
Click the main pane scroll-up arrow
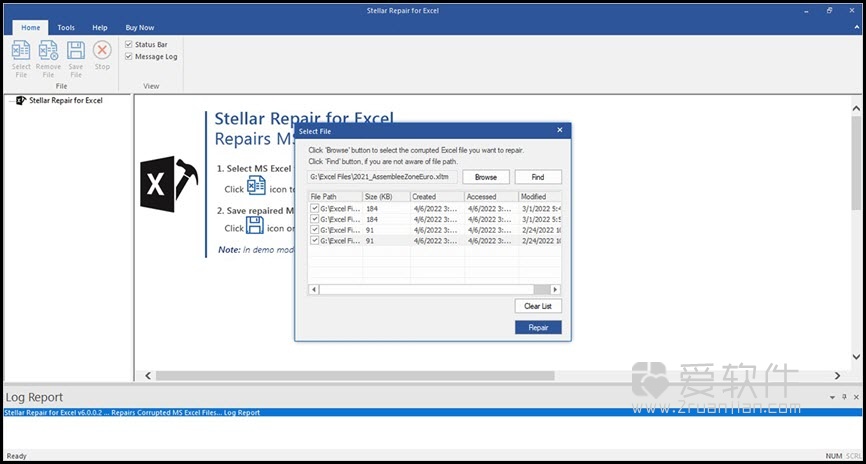click(x=856, y=108)
